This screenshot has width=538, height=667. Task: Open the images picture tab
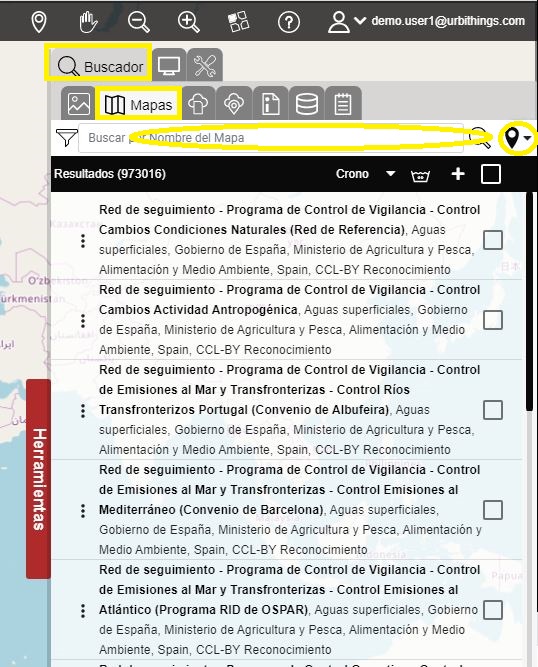(79, 104)
